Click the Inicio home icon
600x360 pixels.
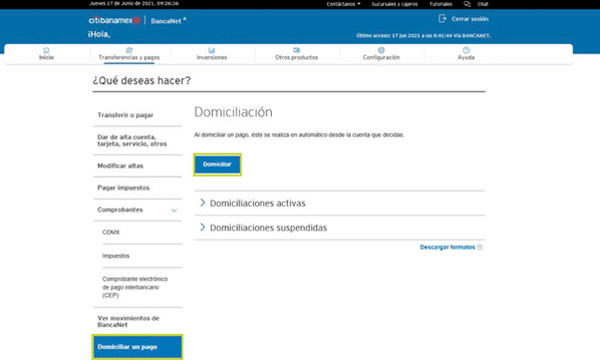pyautogui.click(x=46, y=50)
